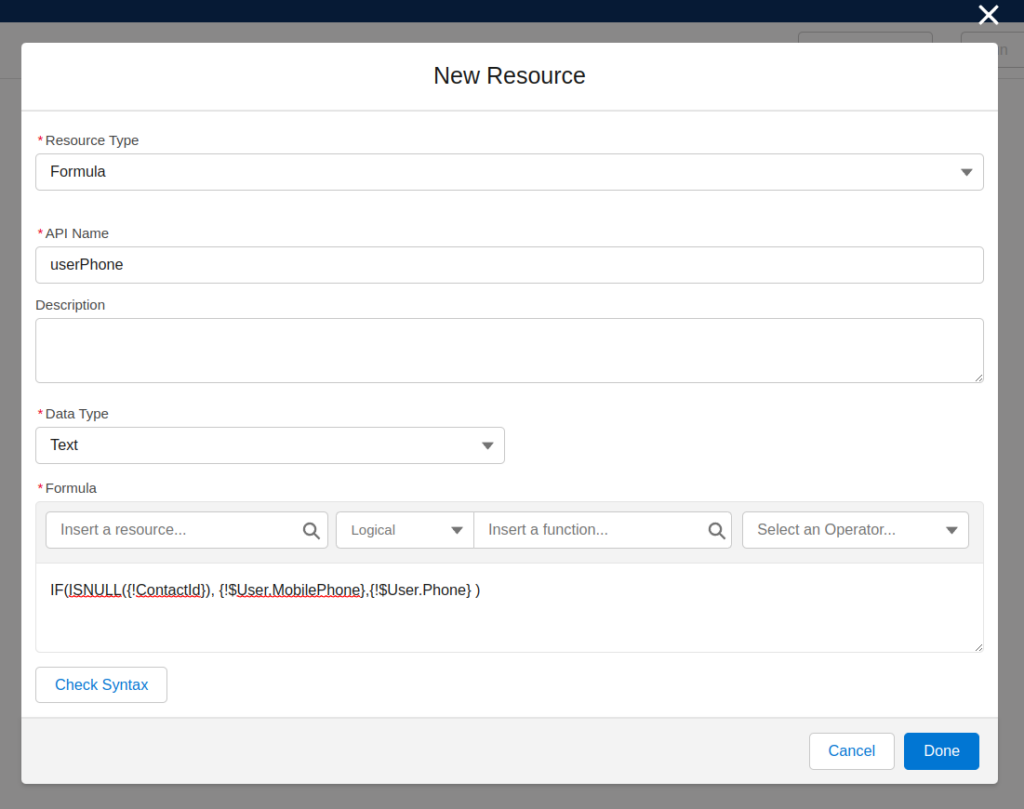Close the New Resource dialog with X
The width and height of the screenshot is (1024, 809).
[988, 15]
